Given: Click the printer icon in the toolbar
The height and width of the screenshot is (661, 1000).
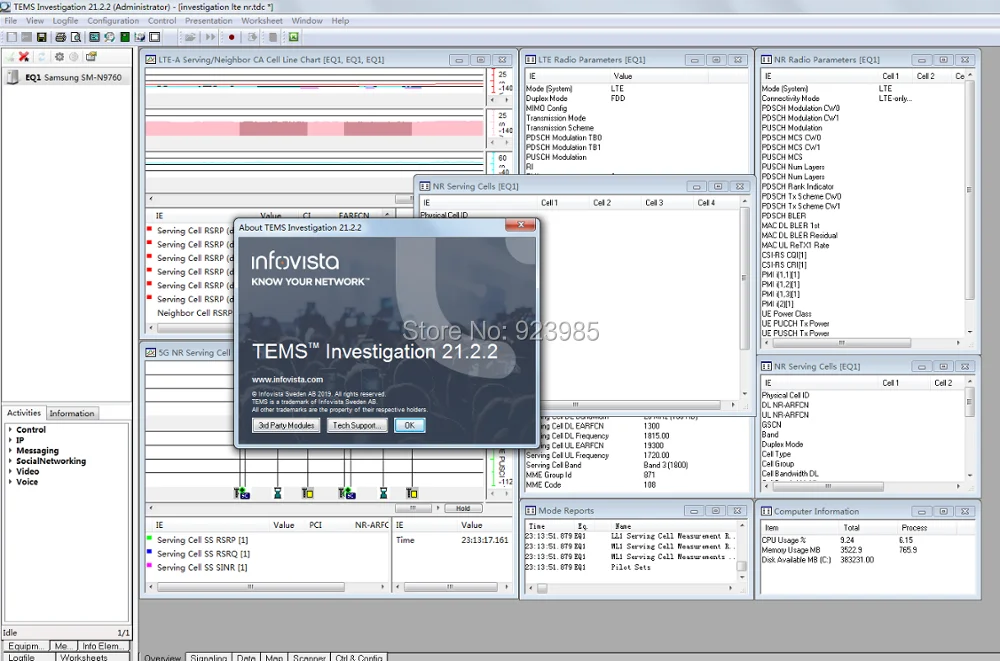Looking at the screenshot, I should click(x=61, y=37).
